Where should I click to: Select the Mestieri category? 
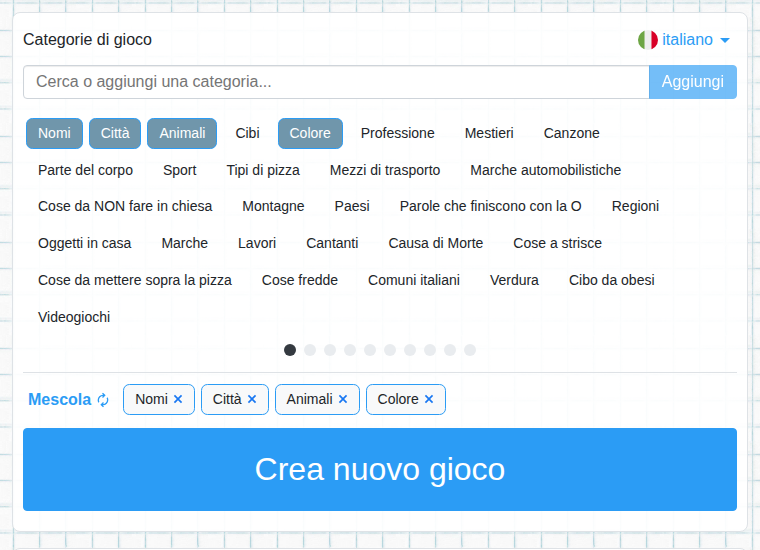[489, 133]
